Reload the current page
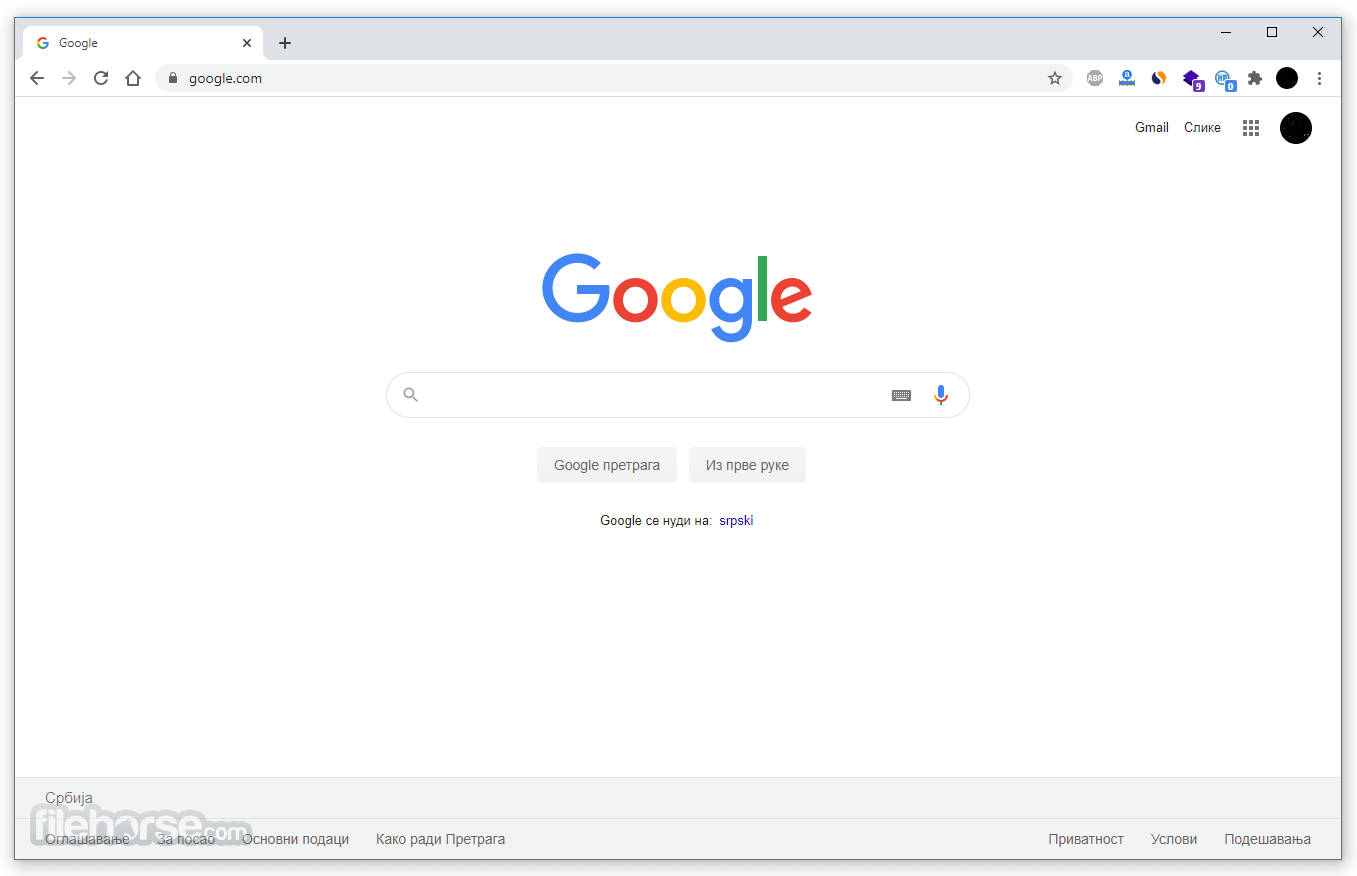Screen dimensions: 1357x876 click(101, 78)
